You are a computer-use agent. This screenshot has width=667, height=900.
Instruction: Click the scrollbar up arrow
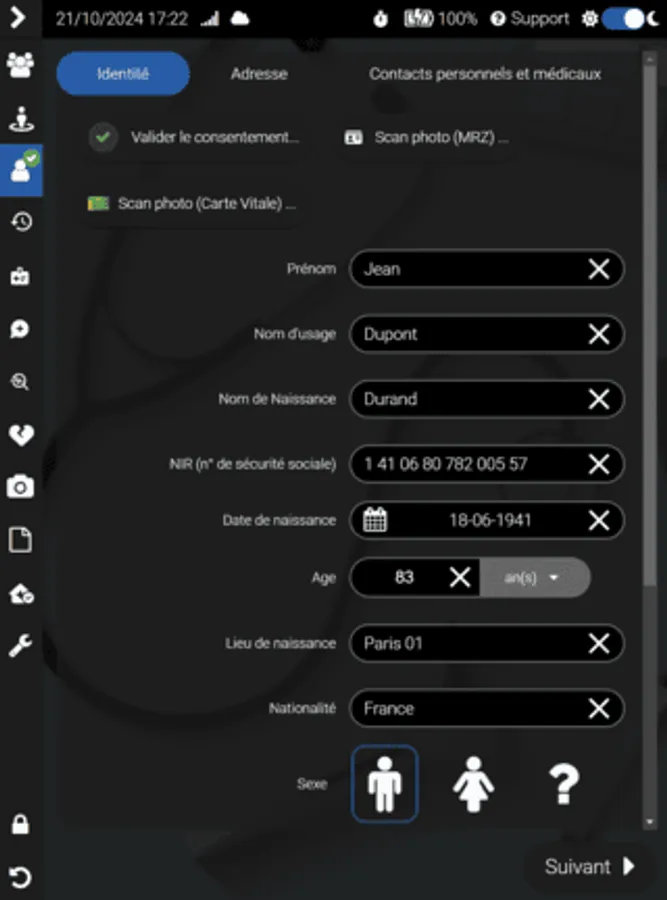tap(650, 59)
